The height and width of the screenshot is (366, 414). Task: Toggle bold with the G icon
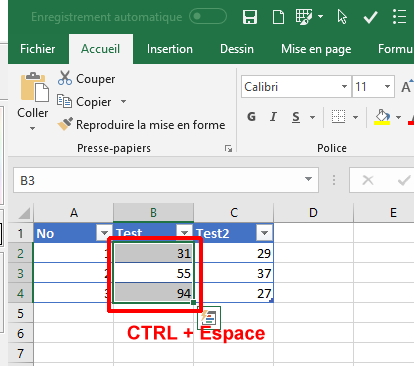coord(252,117)
